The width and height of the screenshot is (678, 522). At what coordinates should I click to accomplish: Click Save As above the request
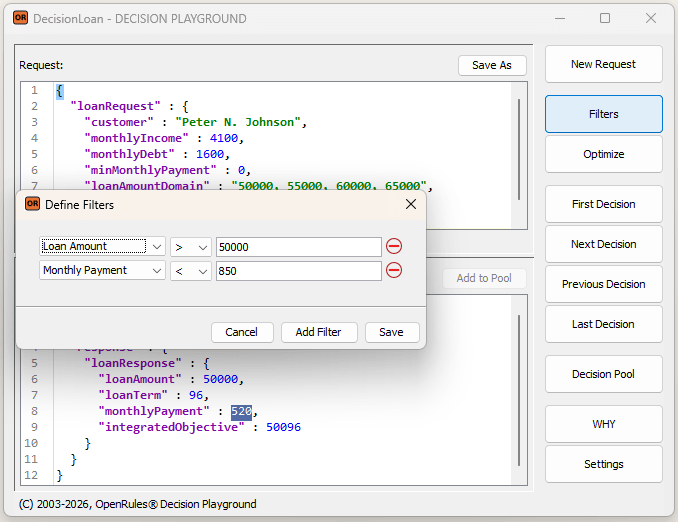[x=491, y=65]
